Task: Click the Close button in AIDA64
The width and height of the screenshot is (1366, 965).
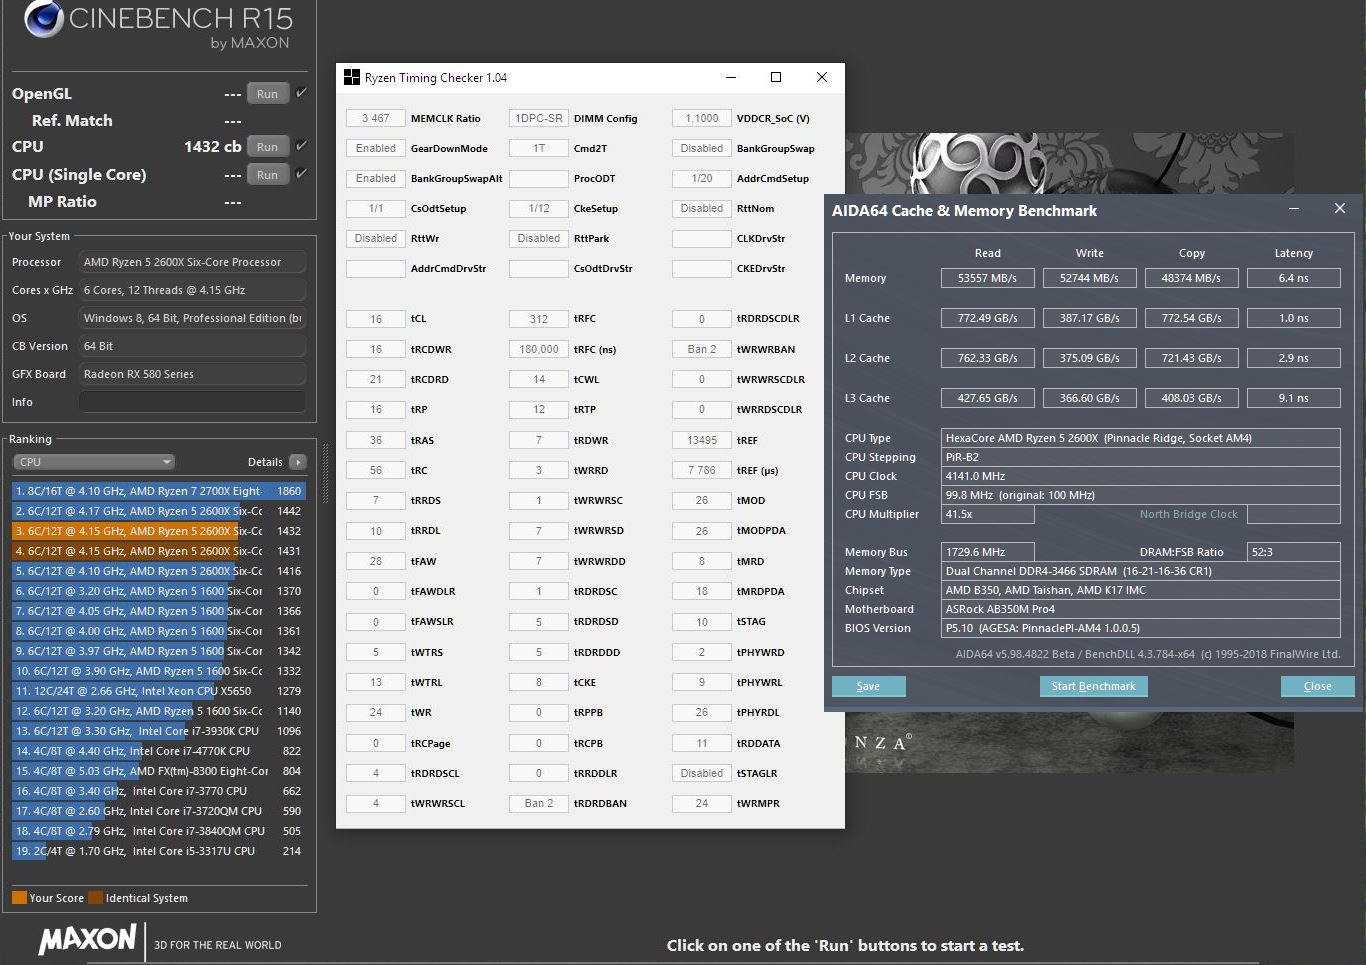Action: tap(1317, 686)
